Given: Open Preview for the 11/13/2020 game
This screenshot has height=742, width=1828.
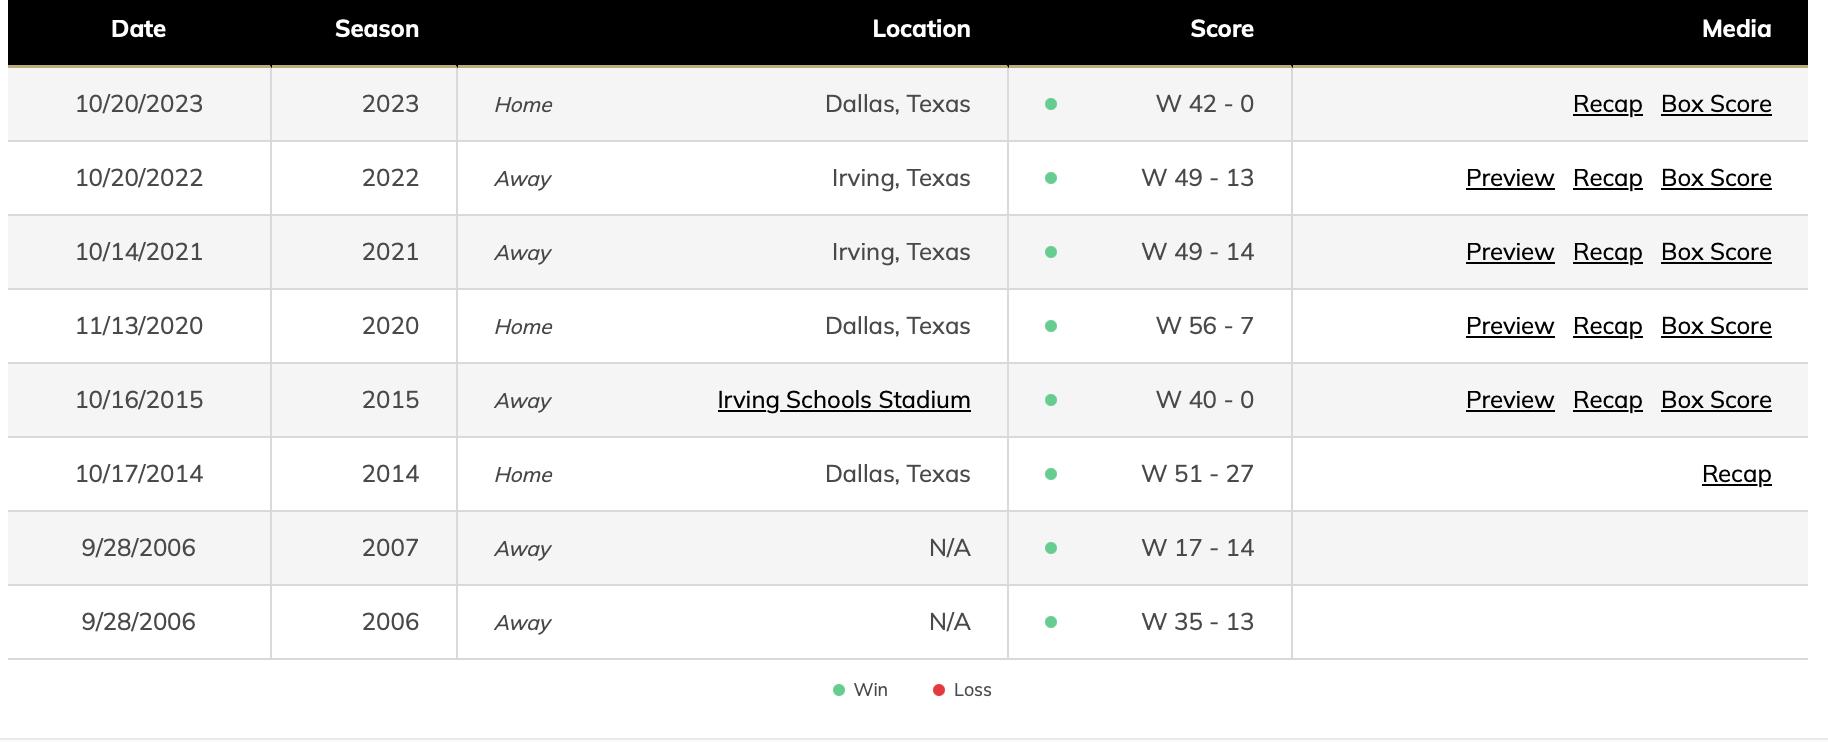Looking at the screenshot, I should point(1509,326).
